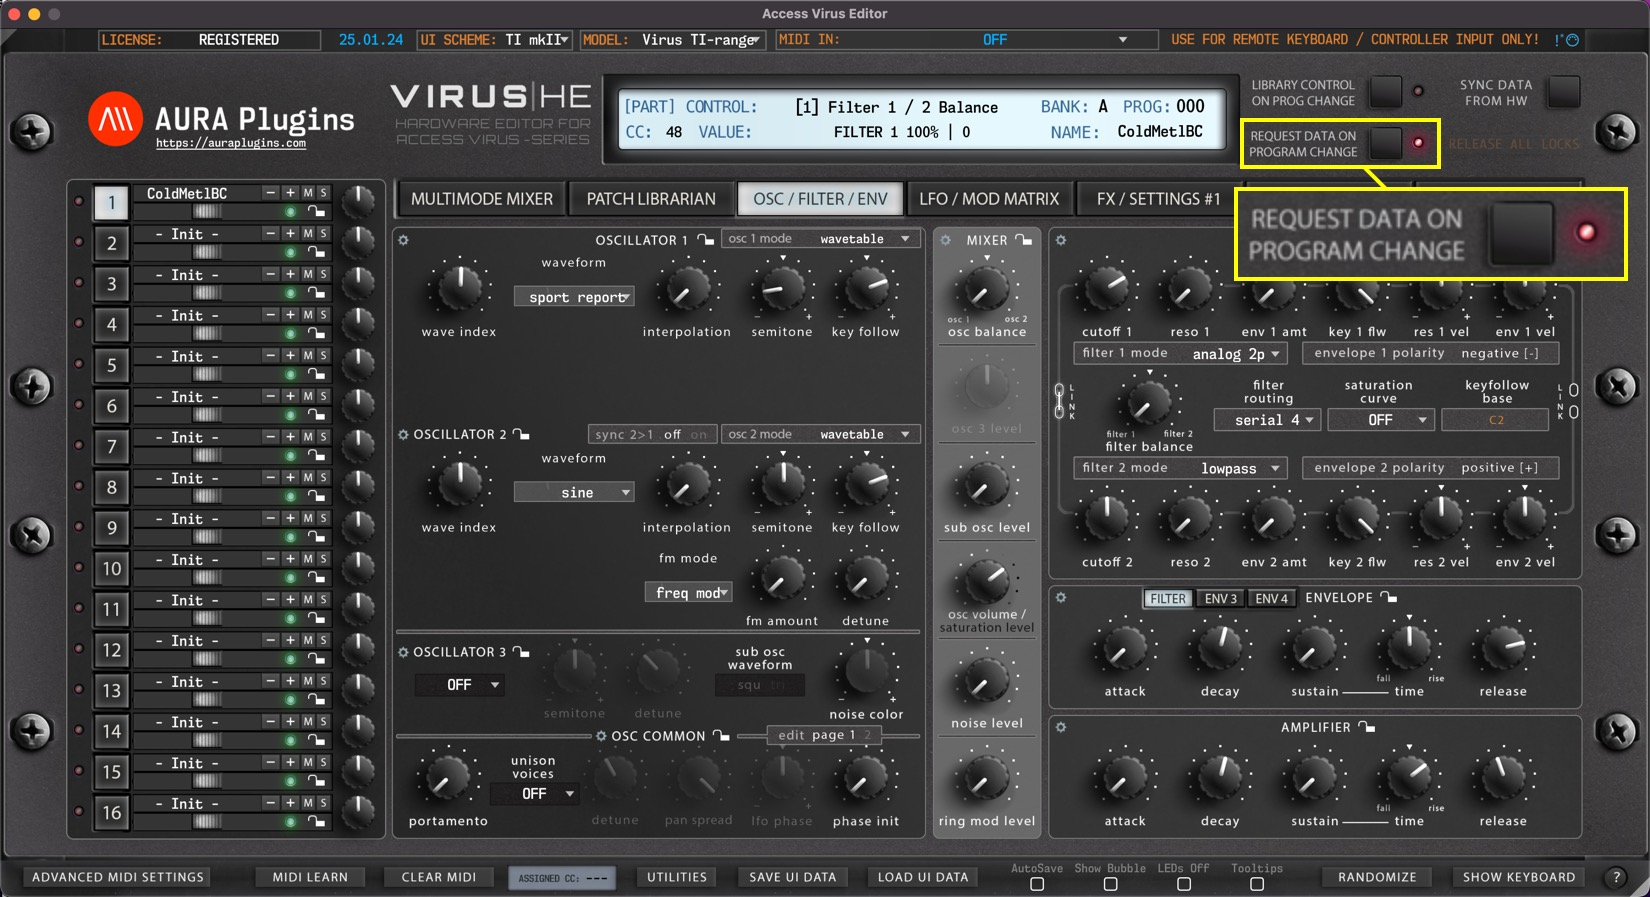This screenshot has width=1650, height=897.
Task: Click the MIDI LEARN button
Action: pyautogui.click(x=310, y=877)
